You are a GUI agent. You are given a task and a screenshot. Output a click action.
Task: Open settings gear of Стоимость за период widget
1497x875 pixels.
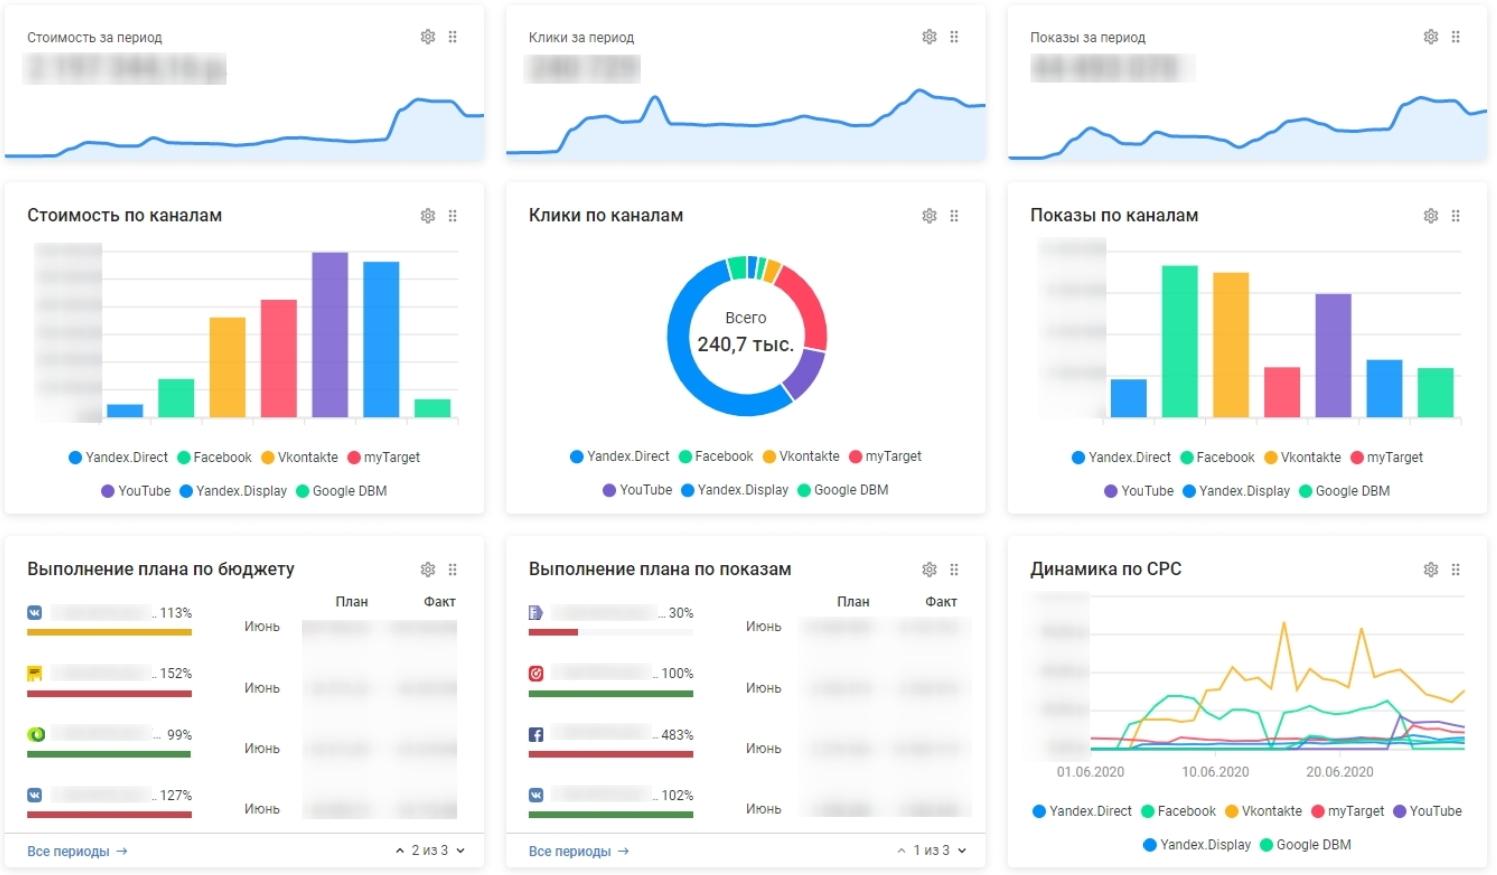[x=428, y=37]
